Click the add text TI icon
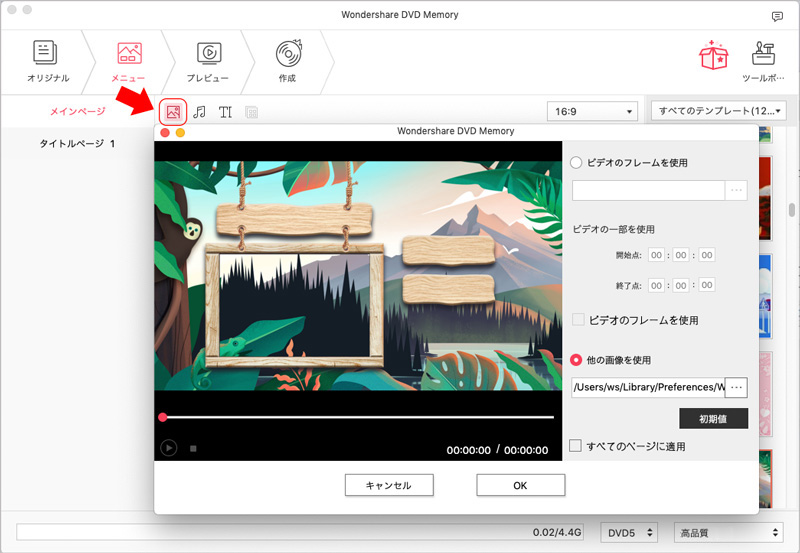The height and width of the screenshot is (553, 800). click(225, 112)
